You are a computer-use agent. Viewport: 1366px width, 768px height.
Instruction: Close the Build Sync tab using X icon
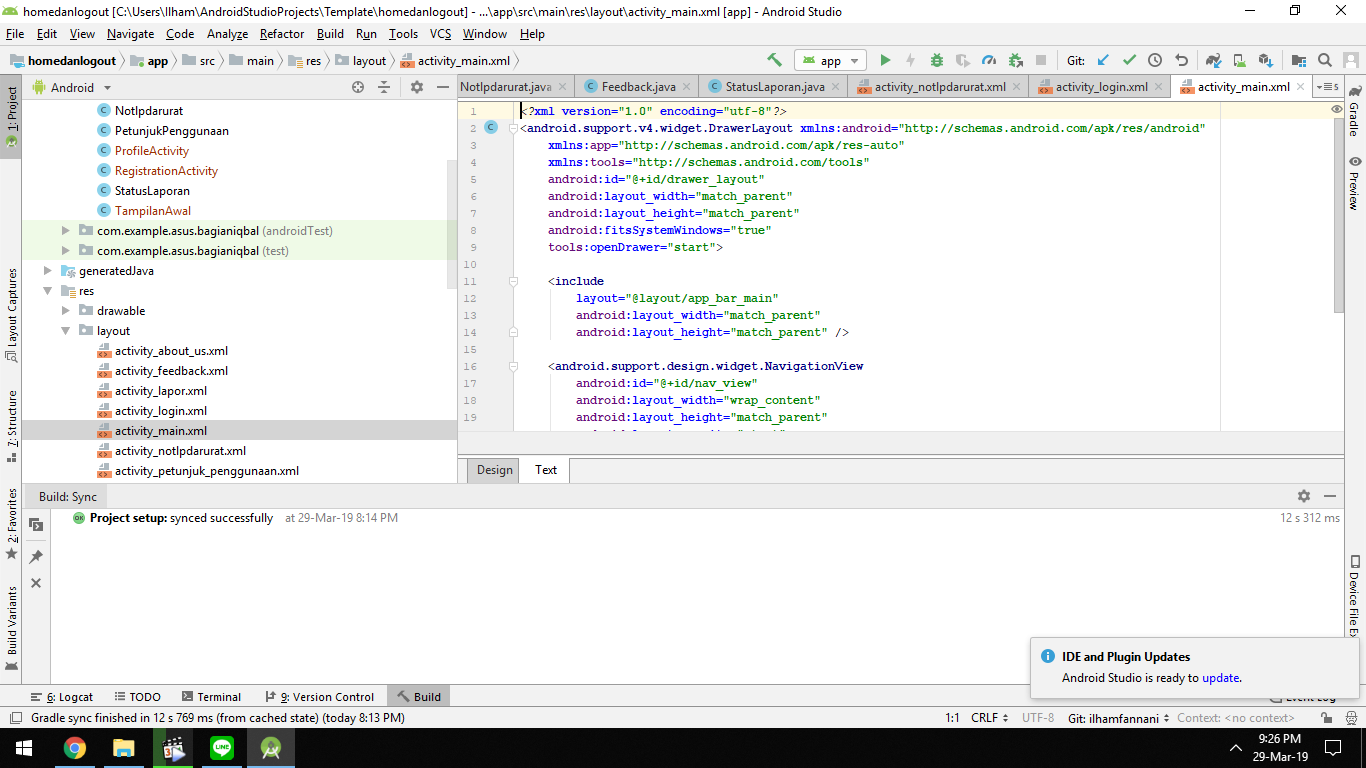pyautogui.click(x=36, y=583)
